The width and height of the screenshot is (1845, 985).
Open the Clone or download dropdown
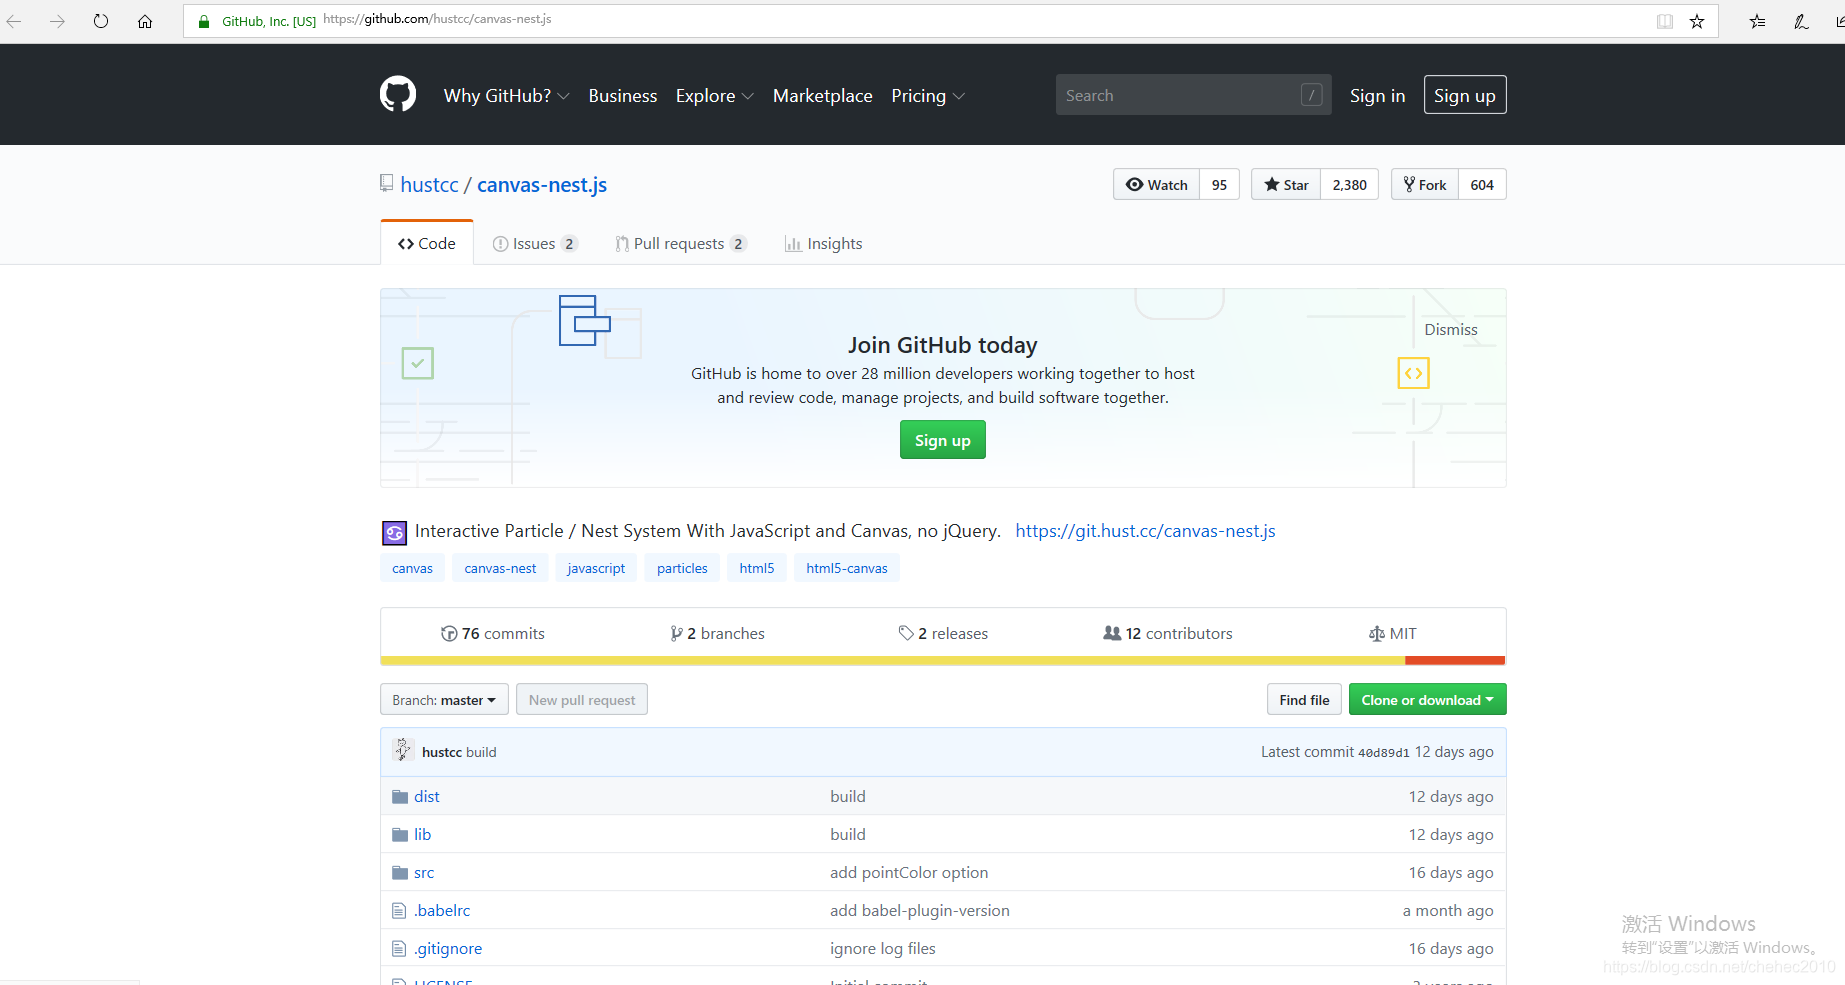pyautogui.click(x=1427, y=700)
